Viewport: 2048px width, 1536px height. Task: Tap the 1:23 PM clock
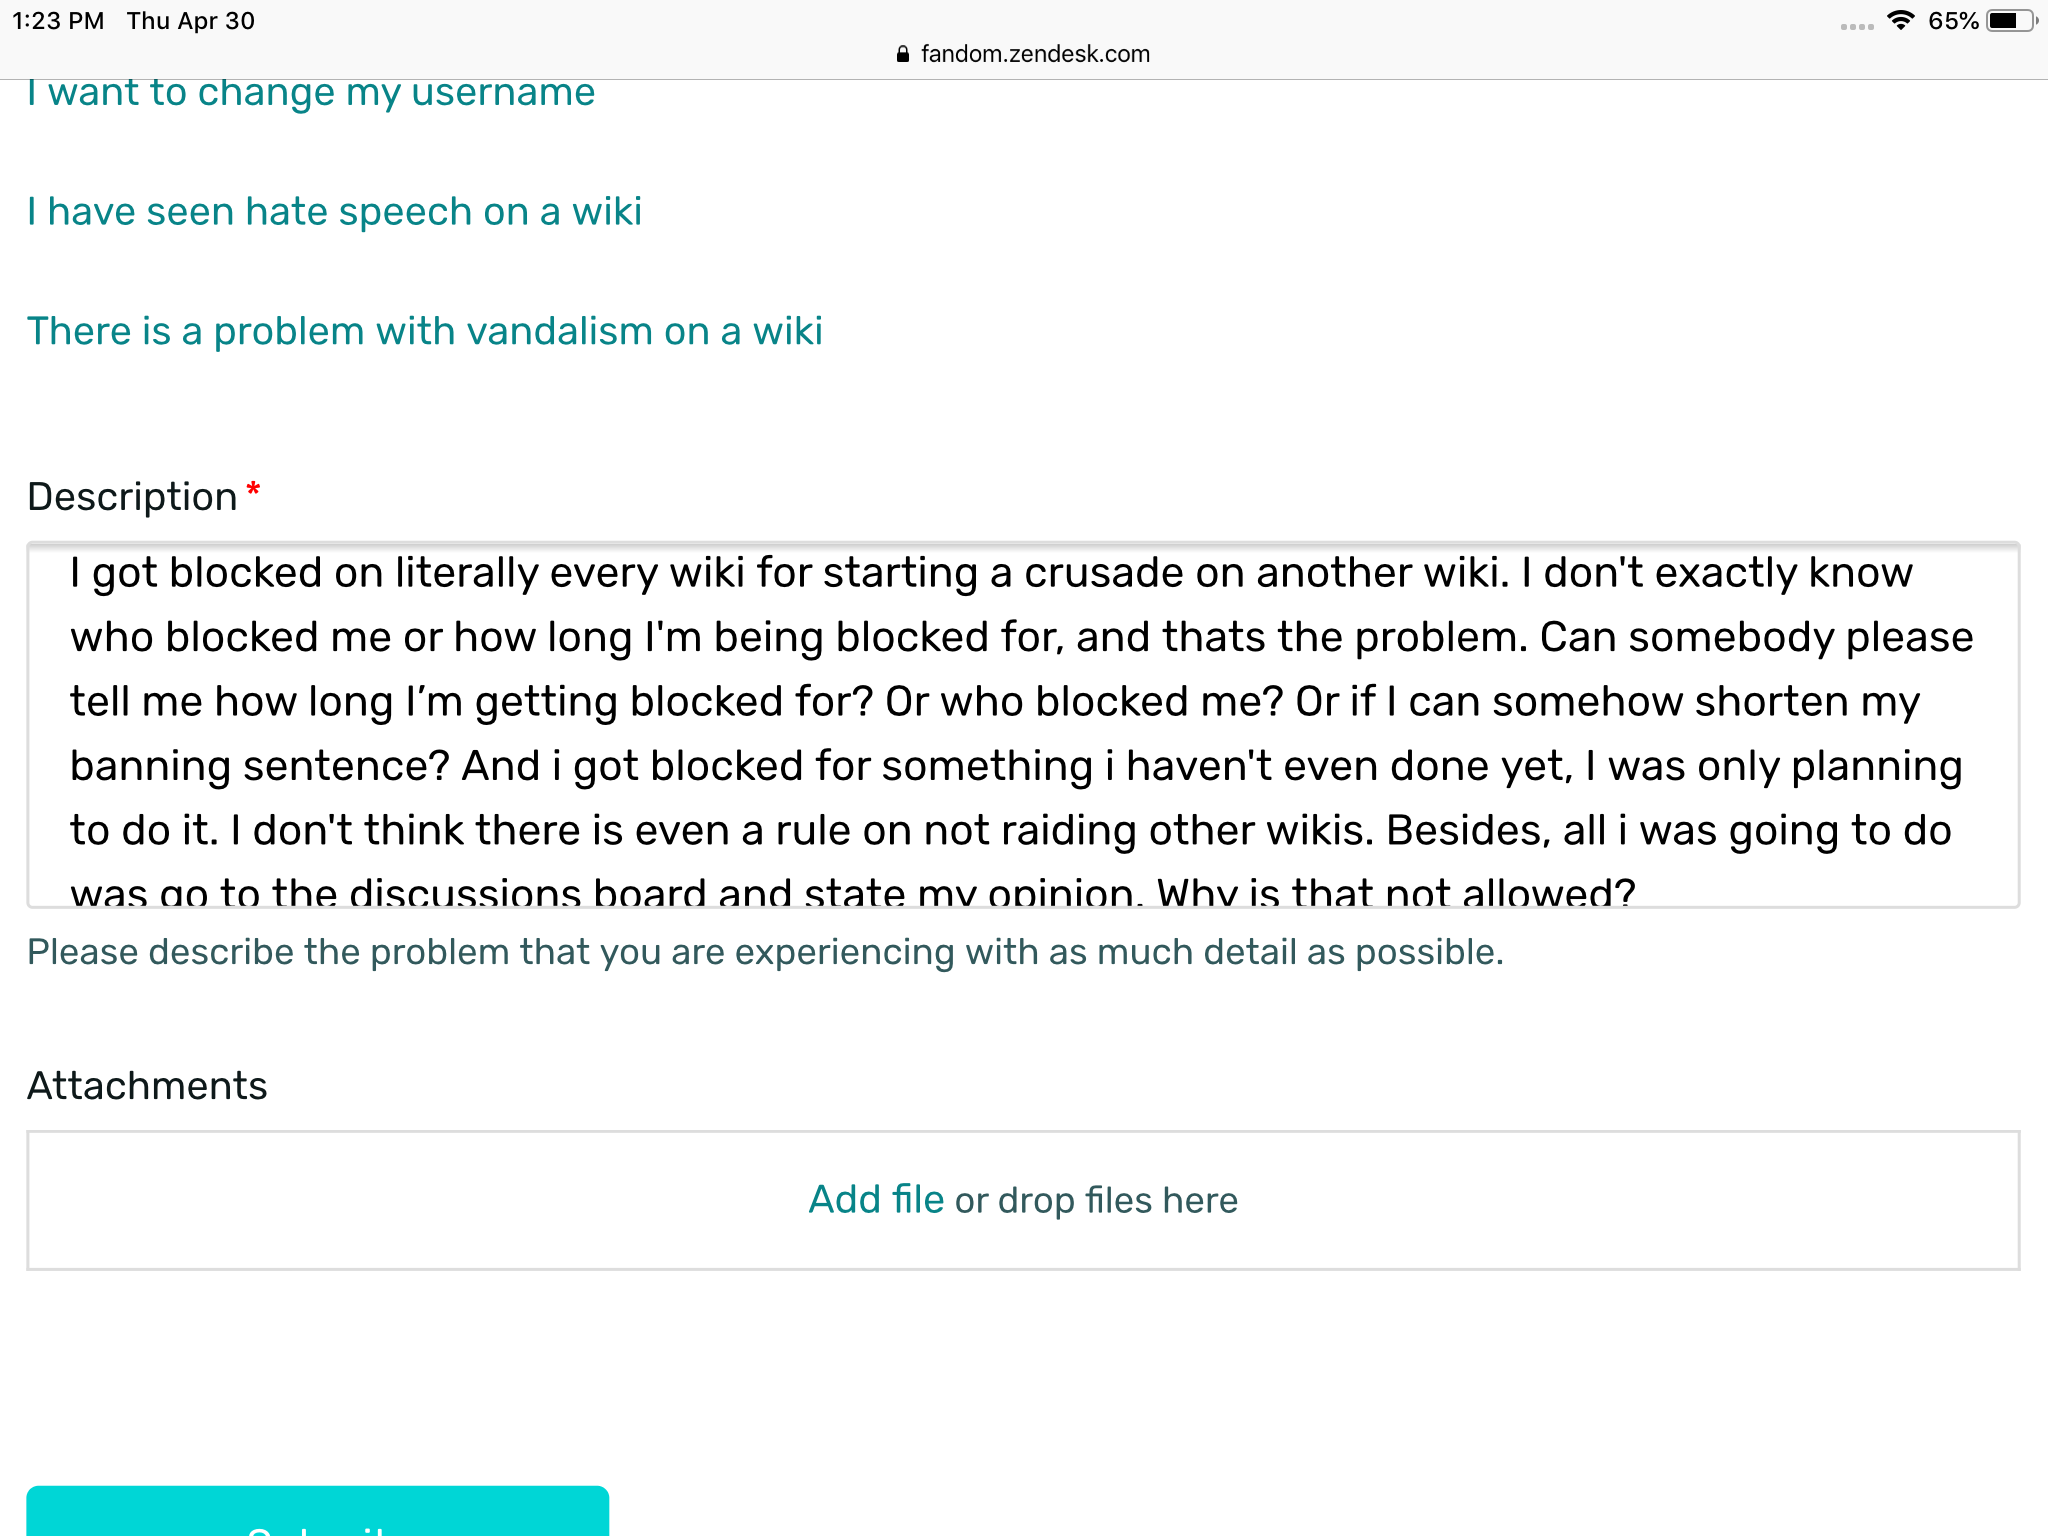[58, 21]
